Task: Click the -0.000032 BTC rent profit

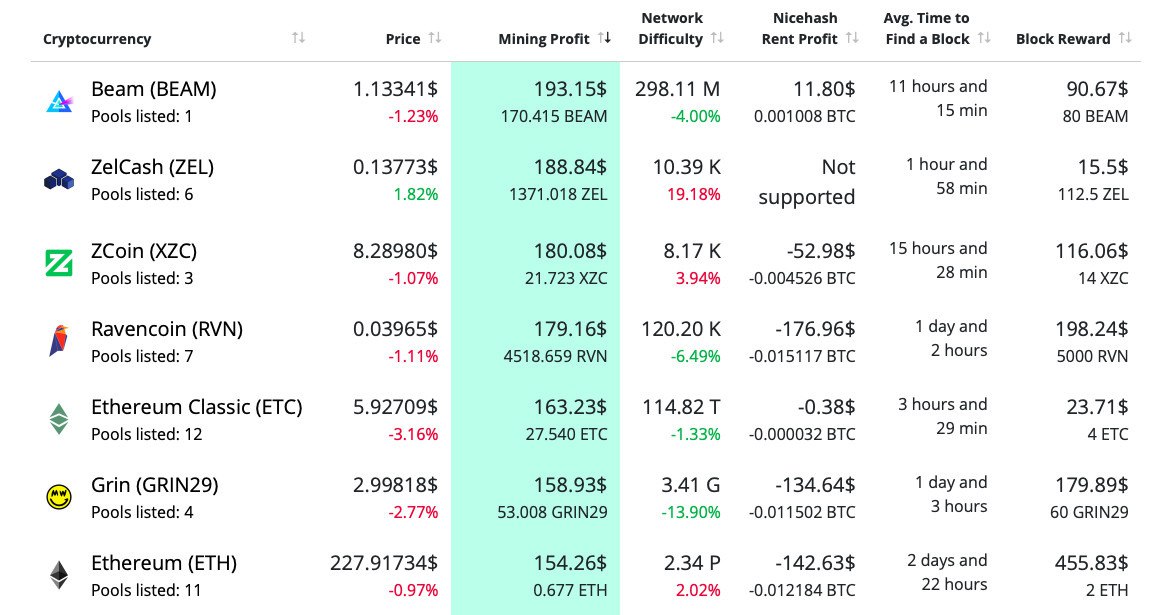Action: pos(802,434)
